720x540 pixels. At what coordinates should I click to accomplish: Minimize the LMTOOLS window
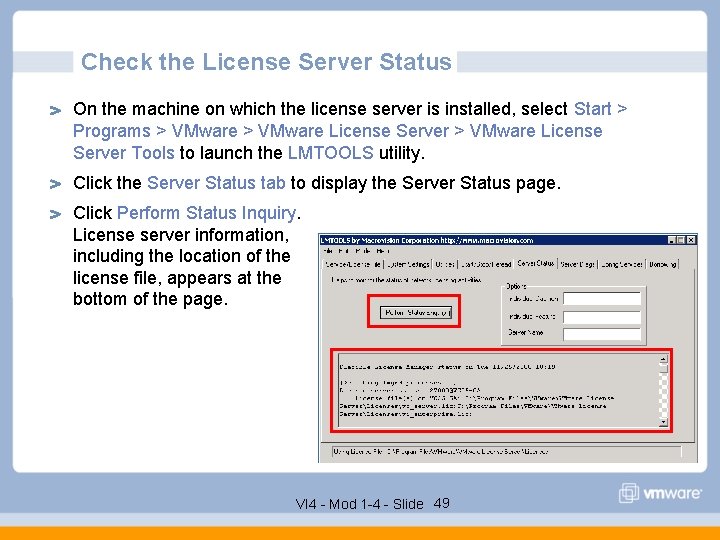672,240
